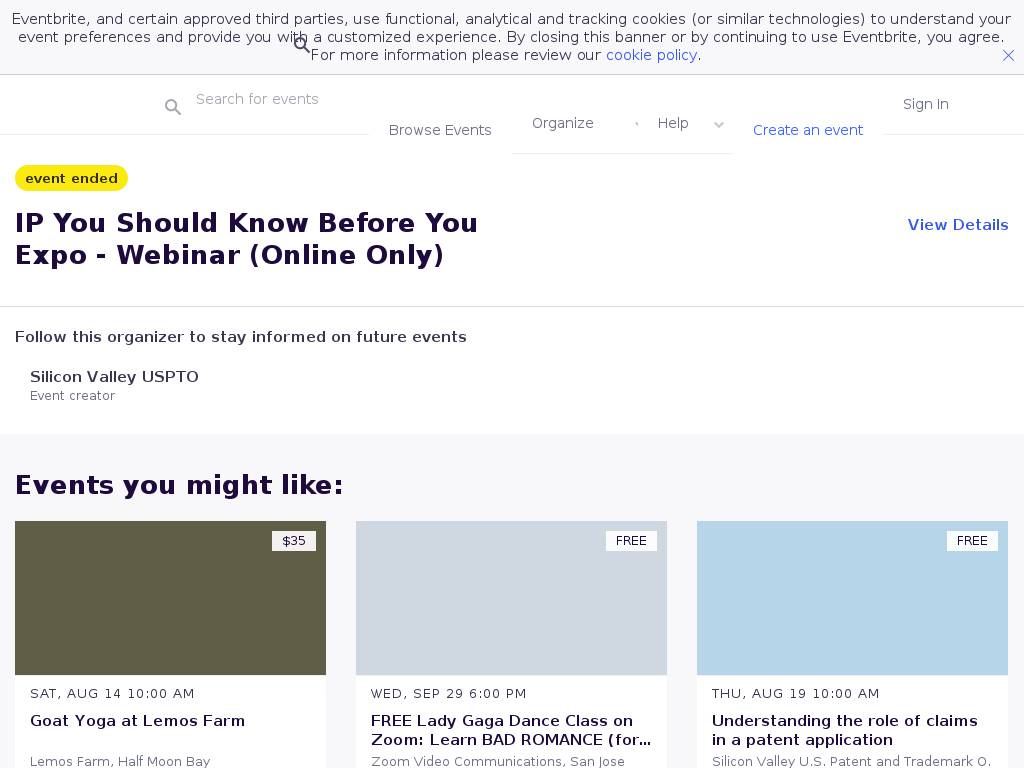Screen dimensions: 1024x768
Task: Open Browse Events
Action: [440, 130]
